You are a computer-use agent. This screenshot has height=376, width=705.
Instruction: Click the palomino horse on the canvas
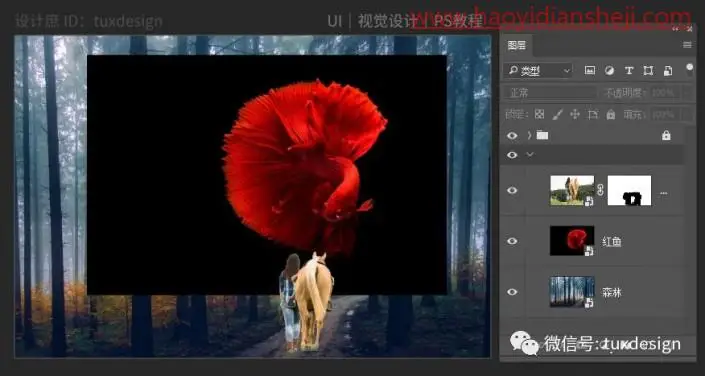[x=313, y=301]
